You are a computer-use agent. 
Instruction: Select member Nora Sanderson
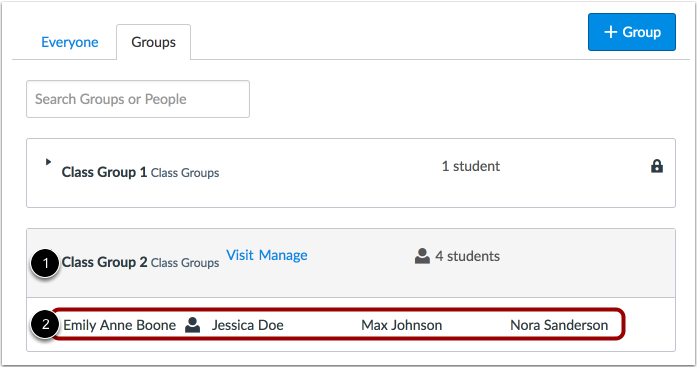click(x=559, y=325)
